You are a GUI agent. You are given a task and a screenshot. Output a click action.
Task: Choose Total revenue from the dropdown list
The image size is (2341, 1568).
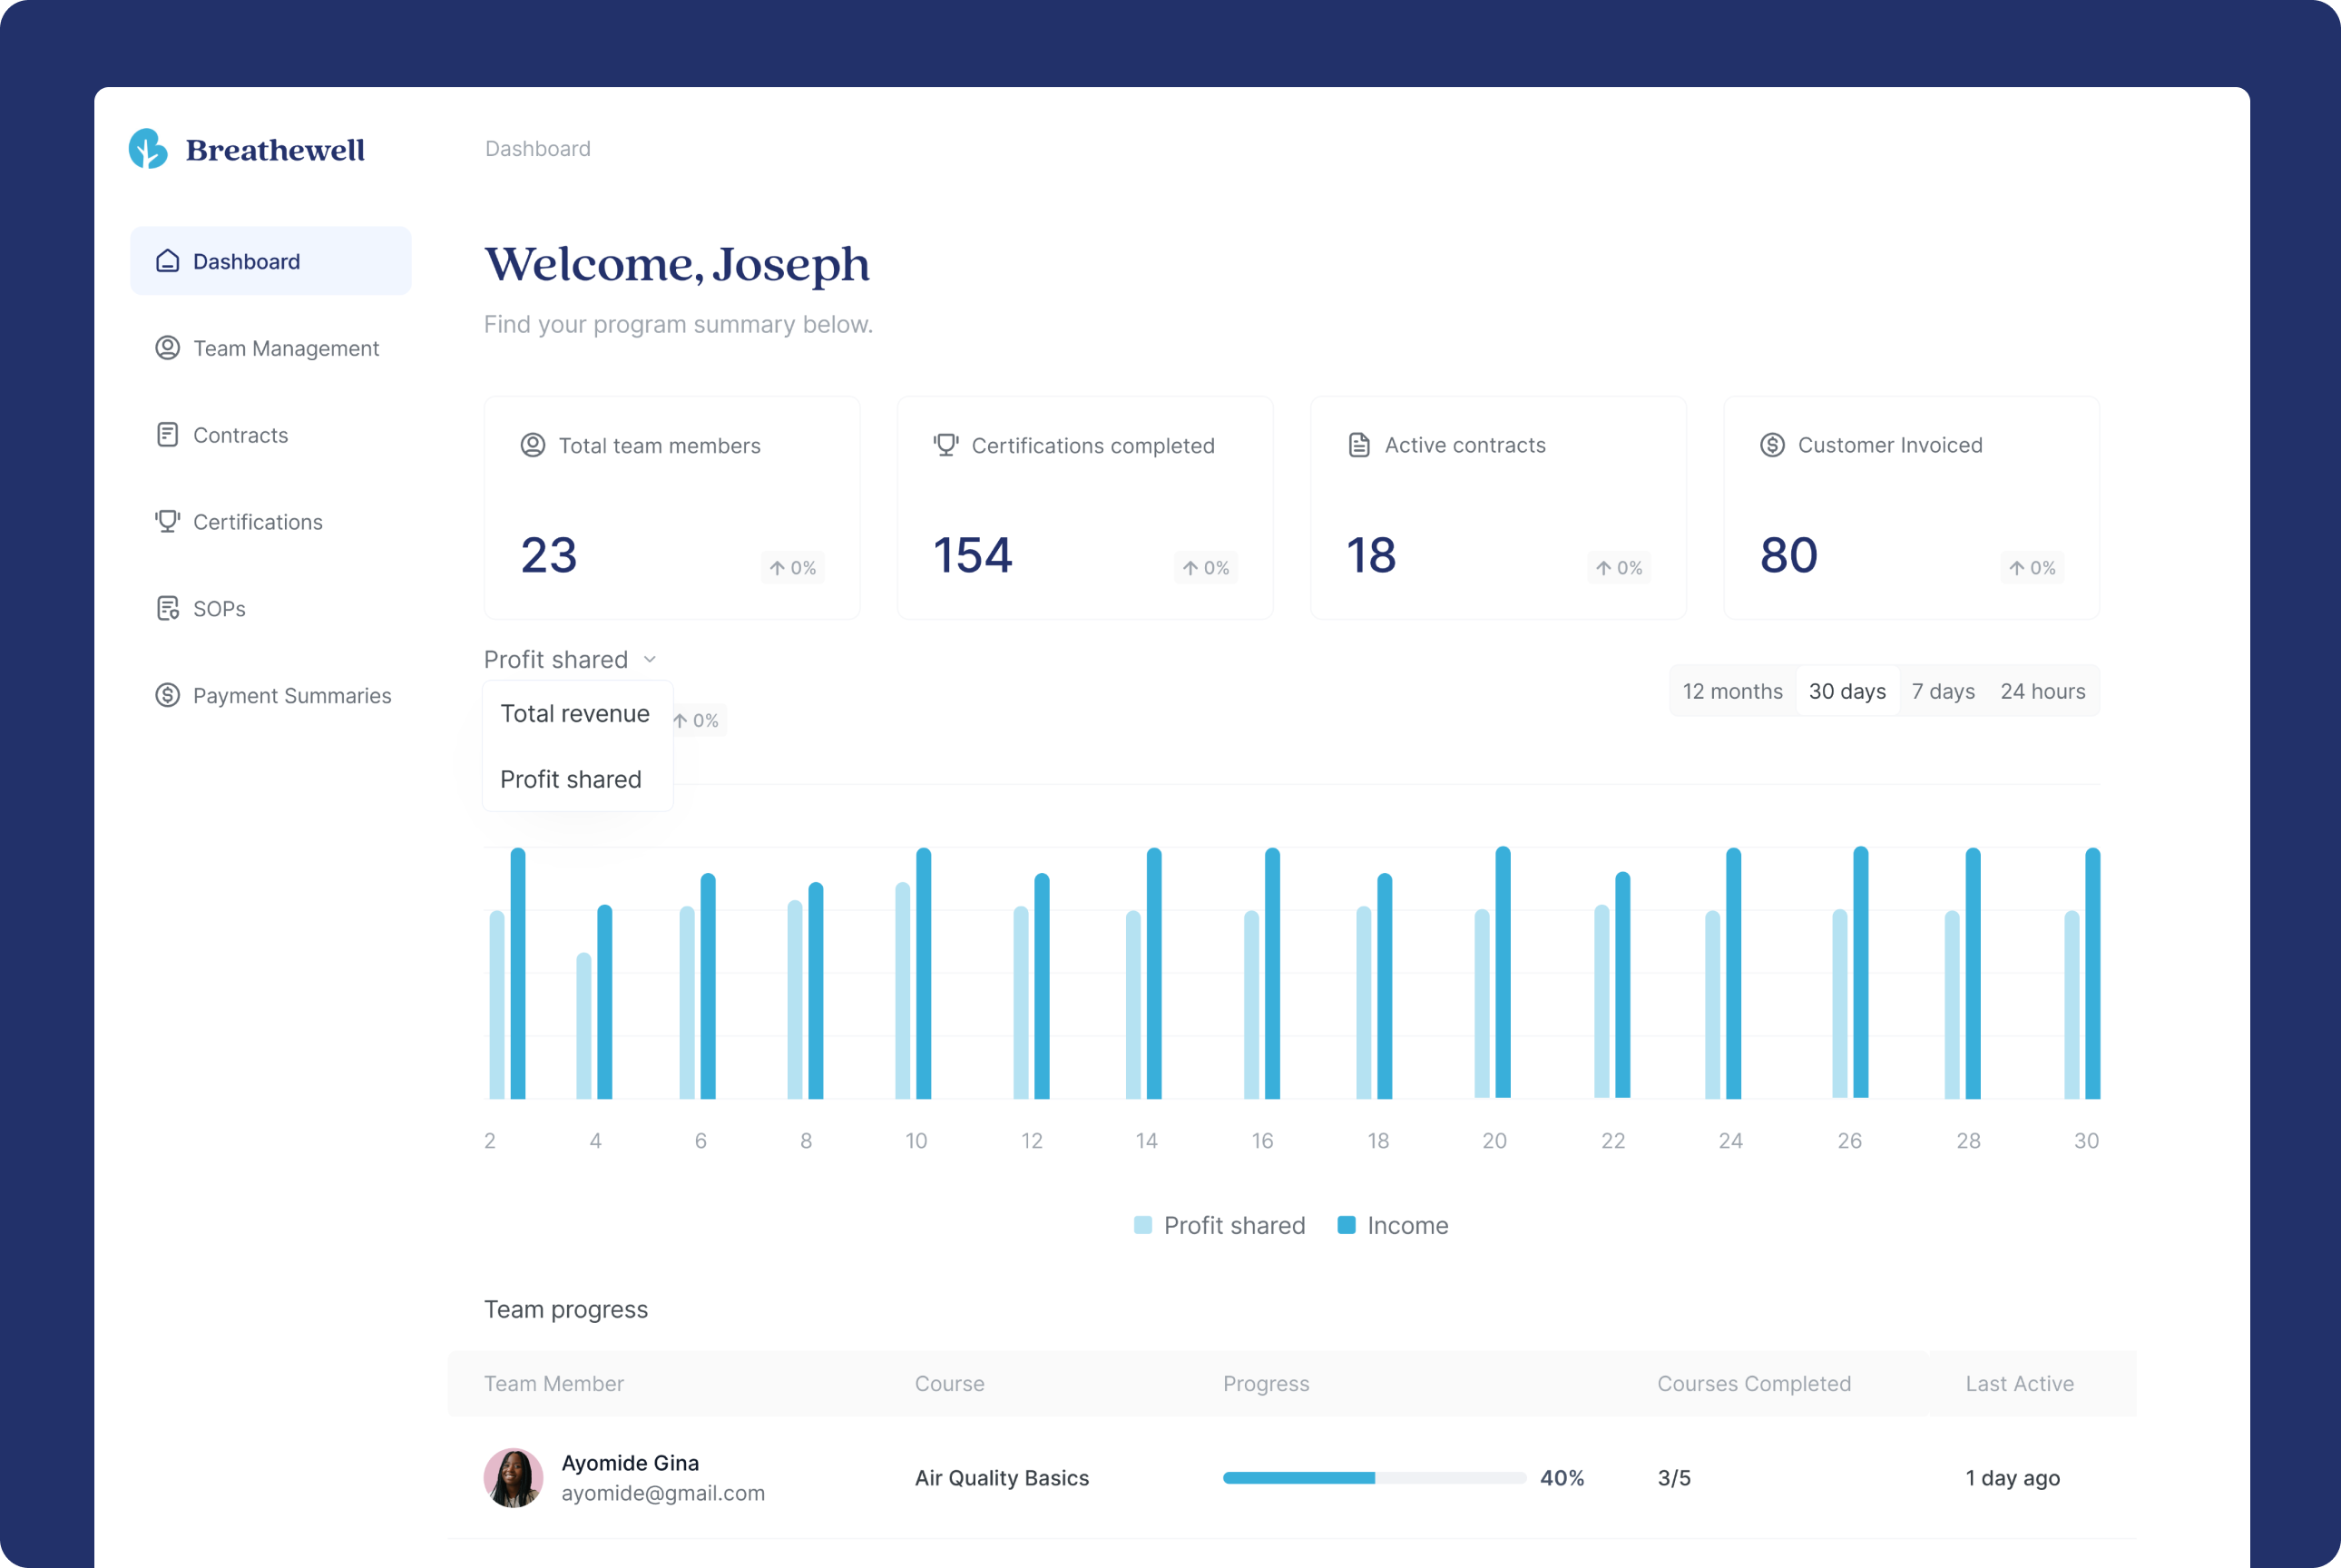point(576,714)
